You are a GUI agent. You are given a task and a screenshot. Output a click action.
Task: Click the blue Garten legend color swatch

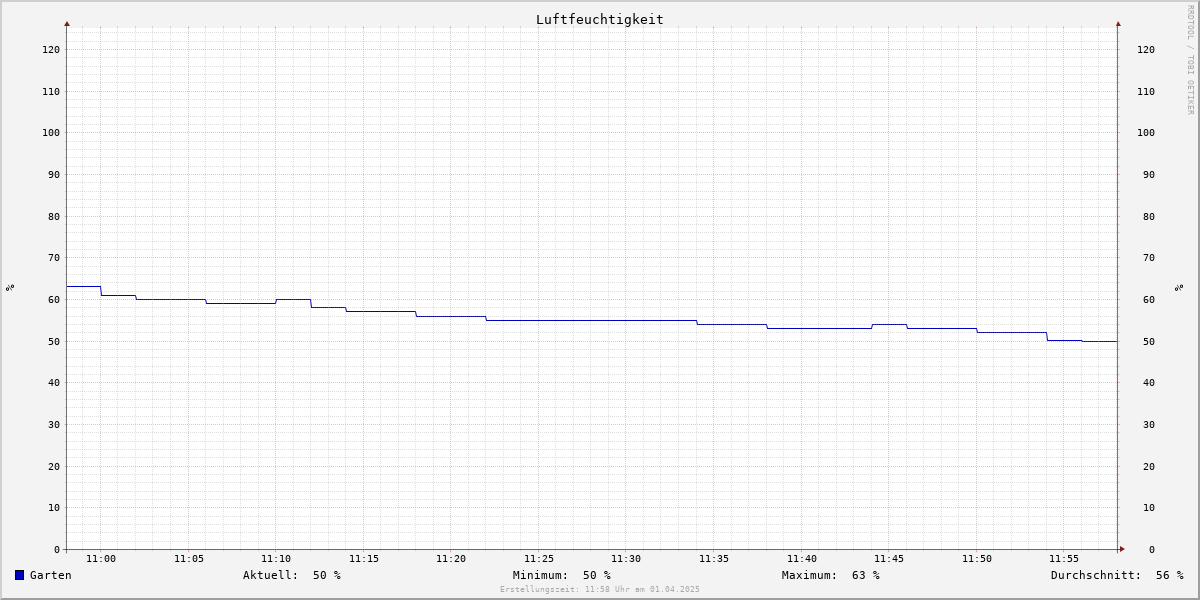tap(19, 575)
